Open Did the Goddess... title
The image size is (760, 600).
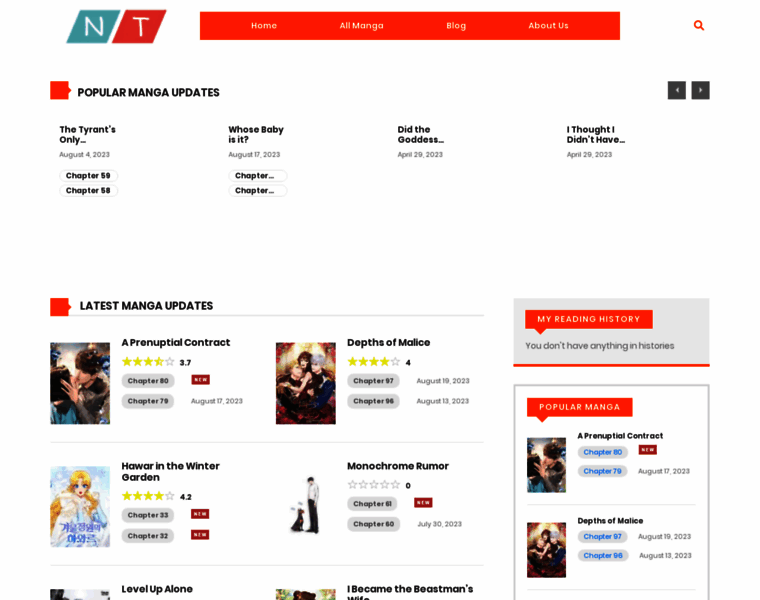click(421, 134)
